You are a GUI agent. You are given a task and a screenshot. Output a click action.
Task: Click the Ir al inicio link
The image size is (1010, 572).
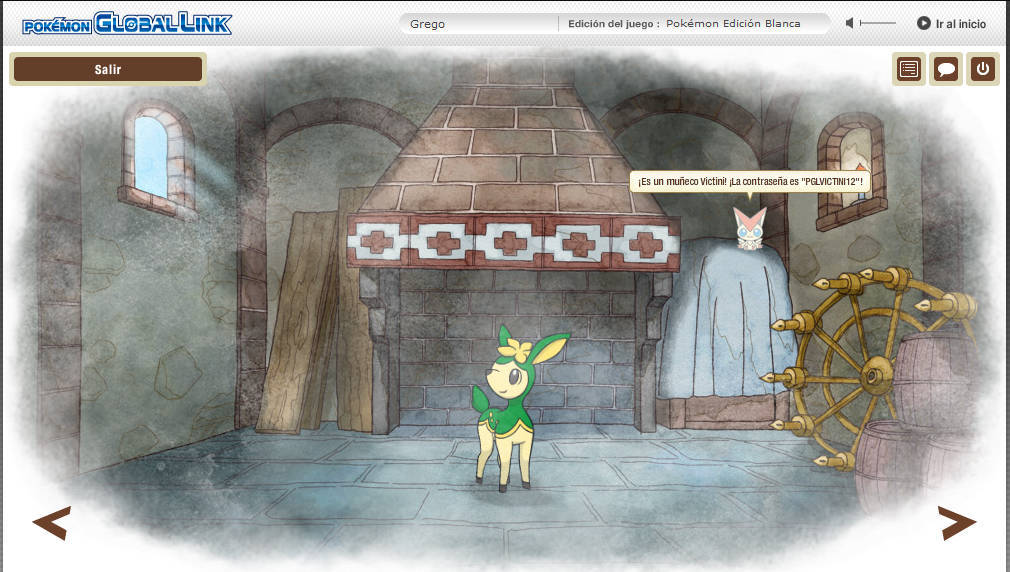(960, 24)
